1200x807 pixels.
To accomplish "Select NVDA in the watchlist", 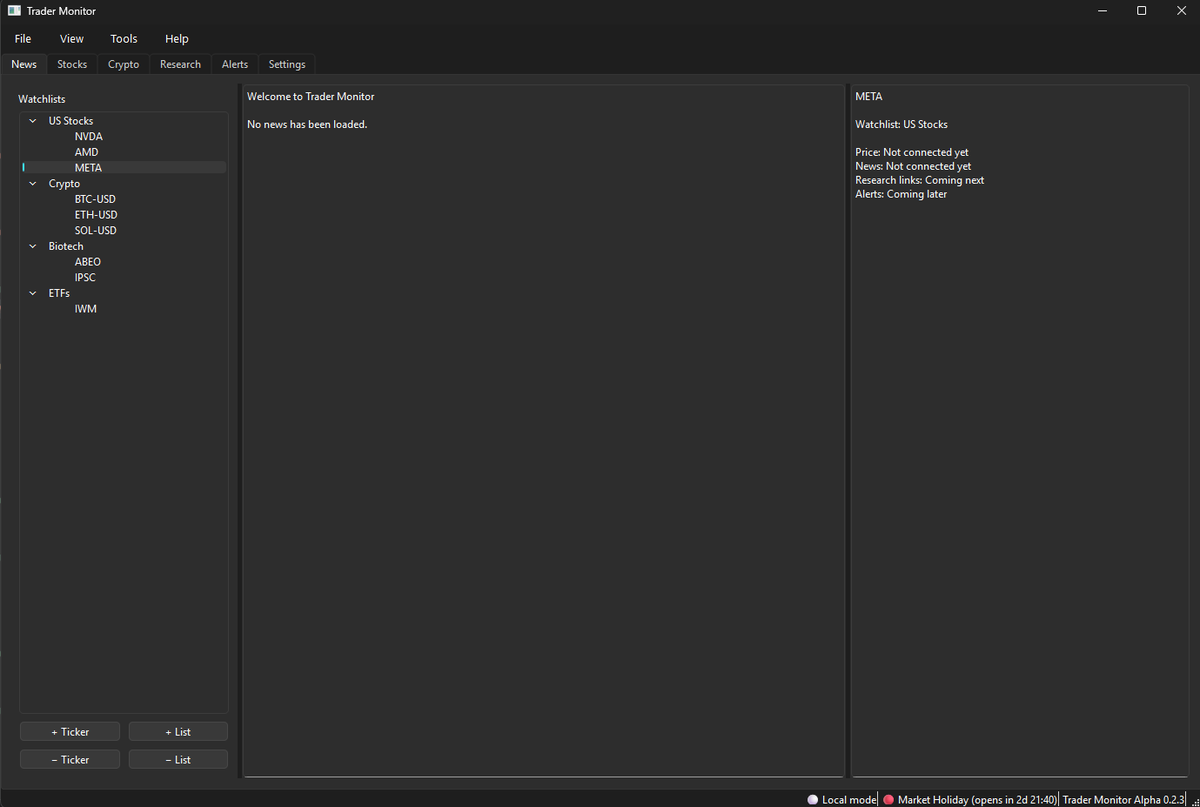I will [89, 136].
